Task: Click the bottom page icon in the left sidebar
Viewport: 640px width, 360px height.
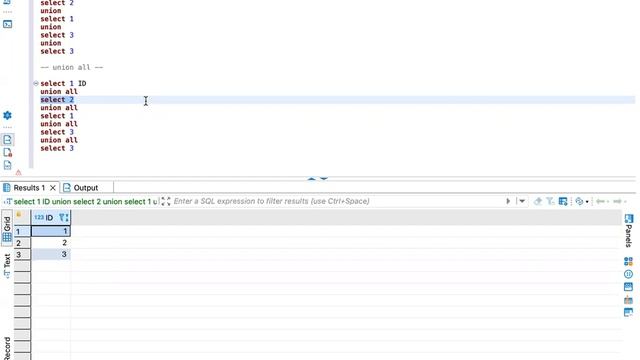Action: [x=7, y=165]
